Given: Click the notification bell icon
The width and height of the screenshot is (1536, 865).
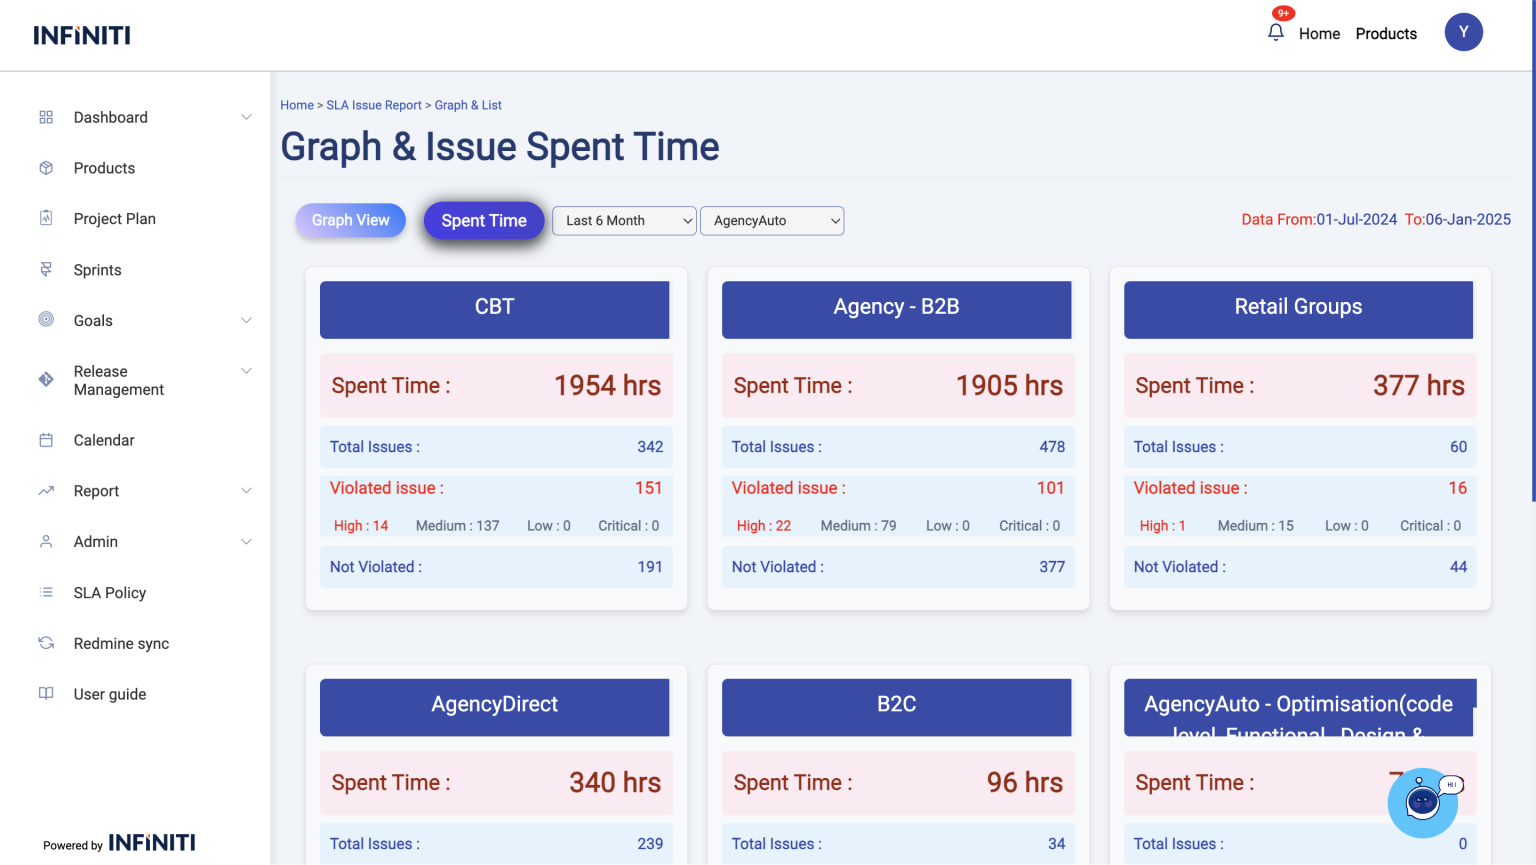Looking at the screenshot, I should tap(1275, 33).
